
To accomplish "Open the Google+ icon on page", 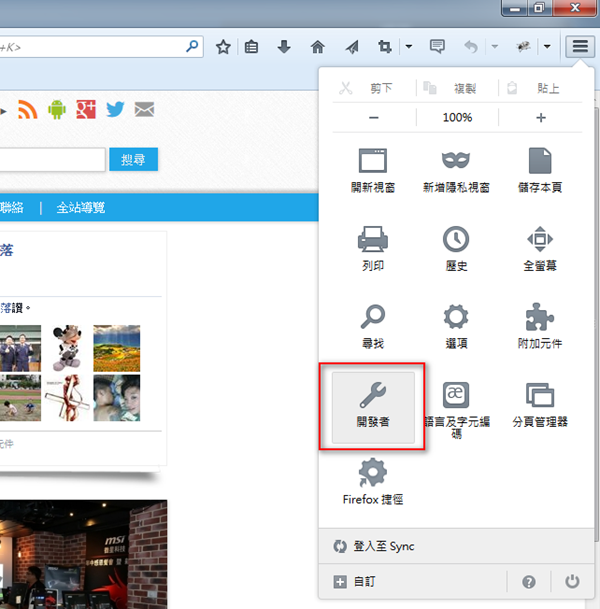I will (86, 110).
